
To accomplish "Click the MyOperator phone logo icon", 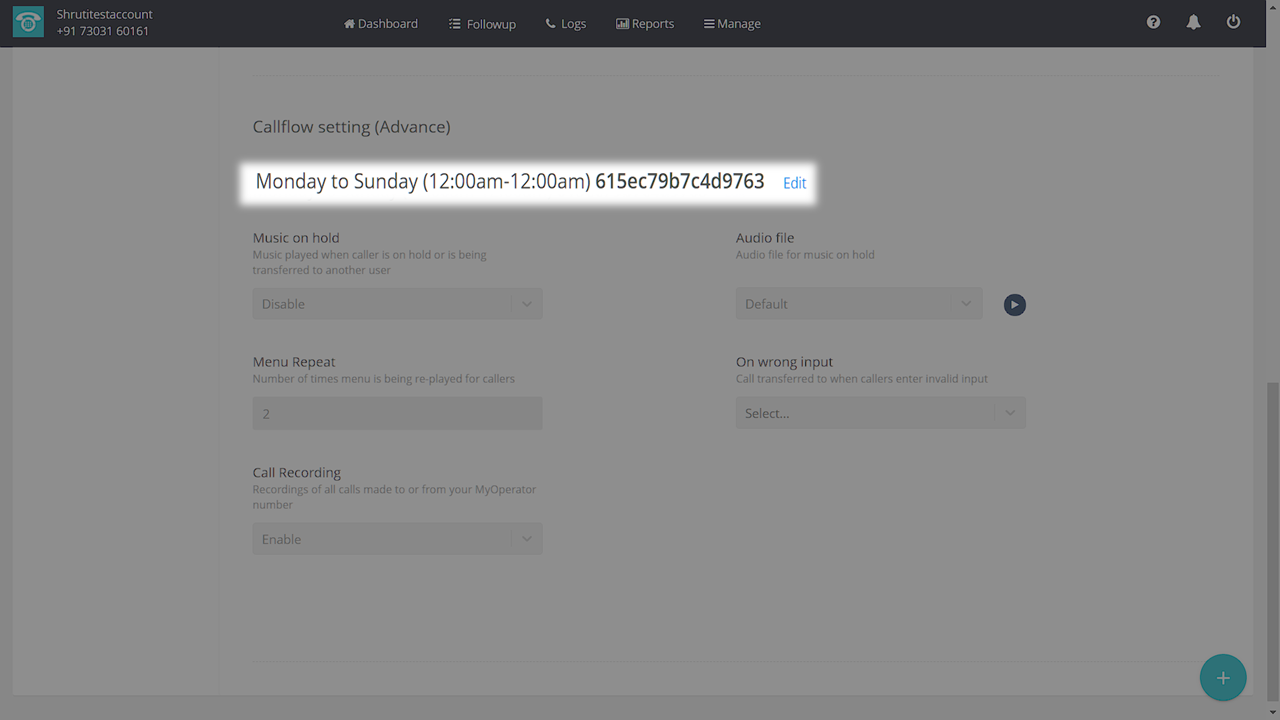I will 28,23.
